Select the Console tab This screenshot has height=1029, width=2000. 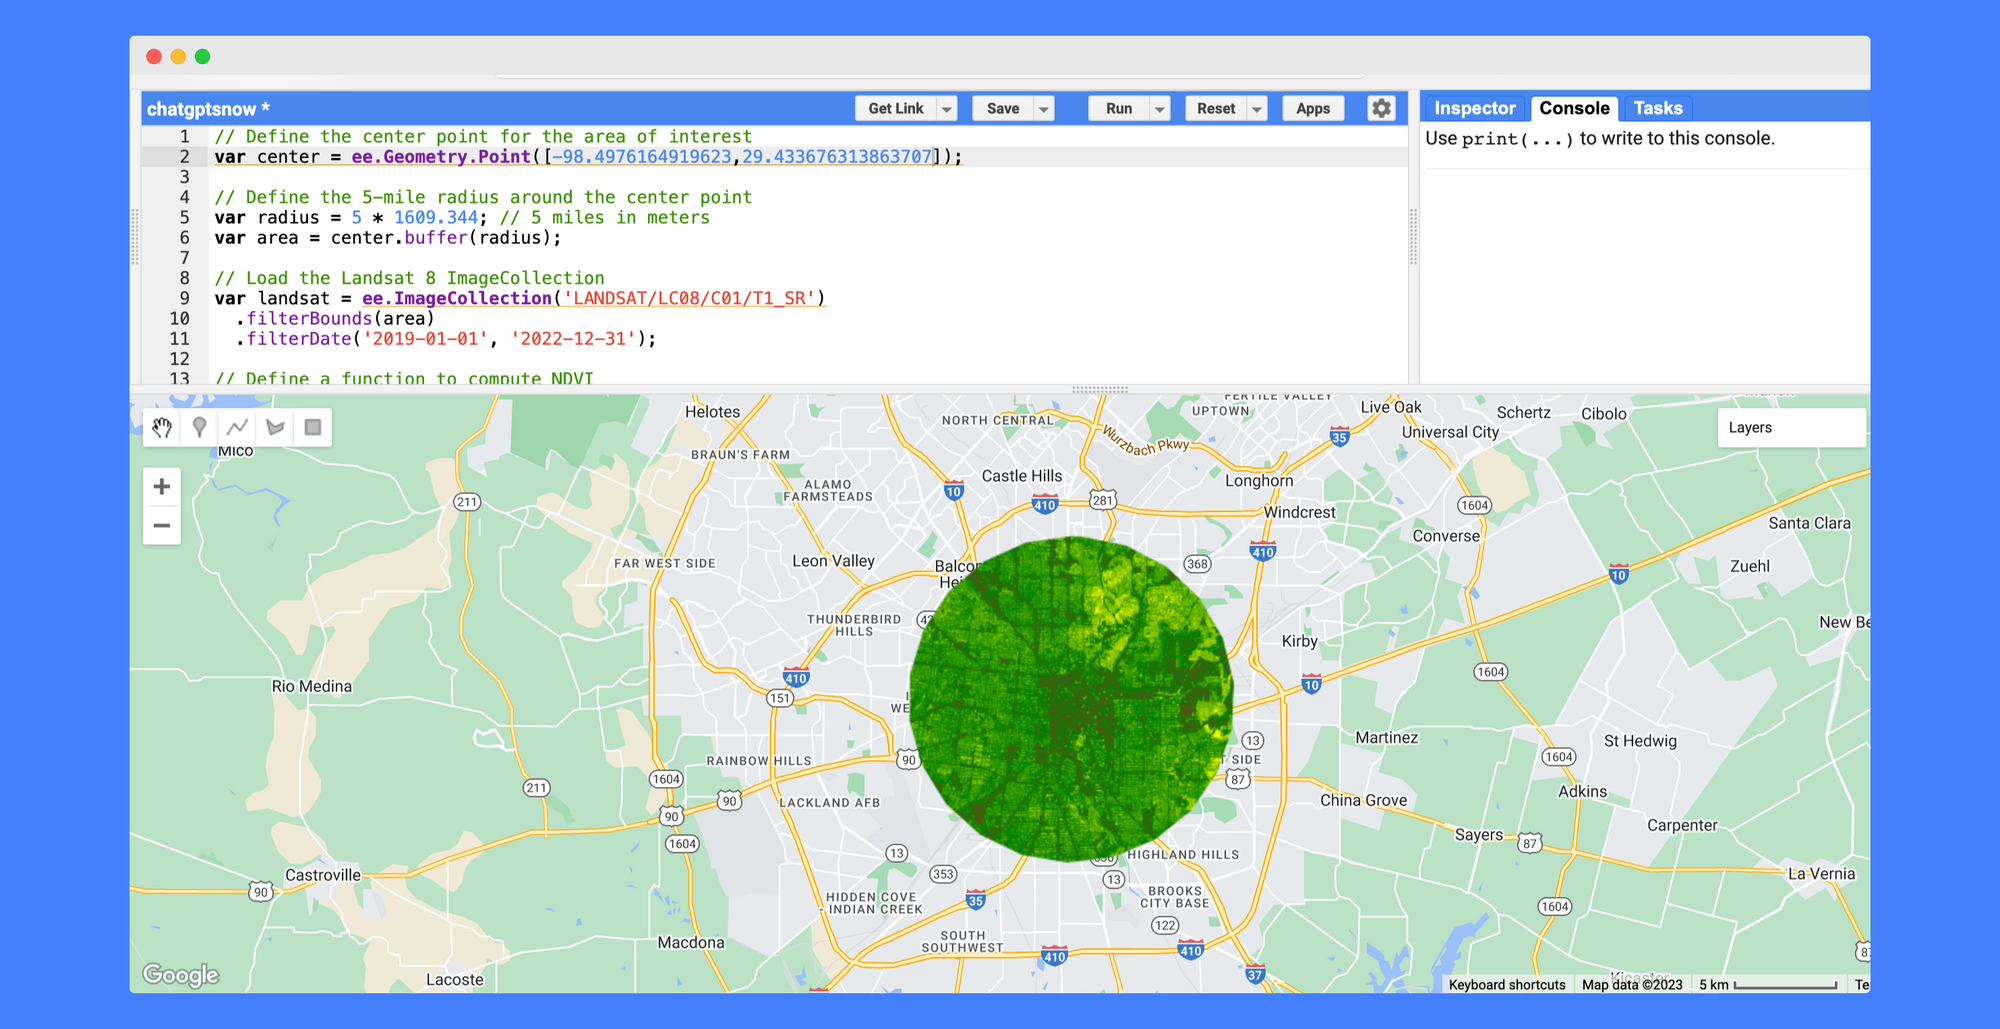tap(1574, 108)
